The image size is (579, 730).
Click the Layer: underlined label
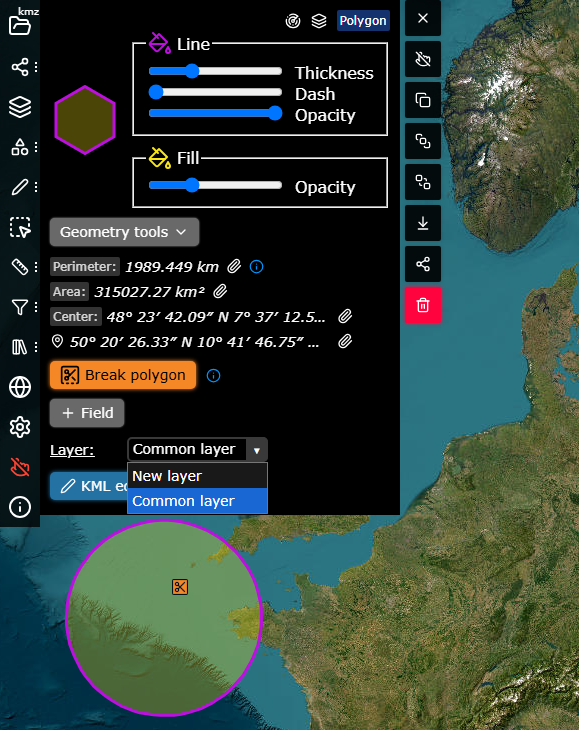(72, 450)
